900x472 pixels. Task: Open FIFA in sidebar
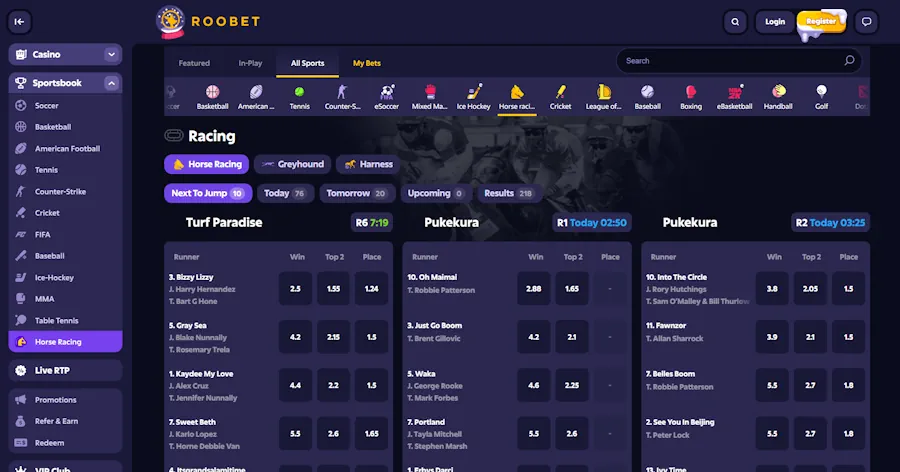click(x=65, y=235)
